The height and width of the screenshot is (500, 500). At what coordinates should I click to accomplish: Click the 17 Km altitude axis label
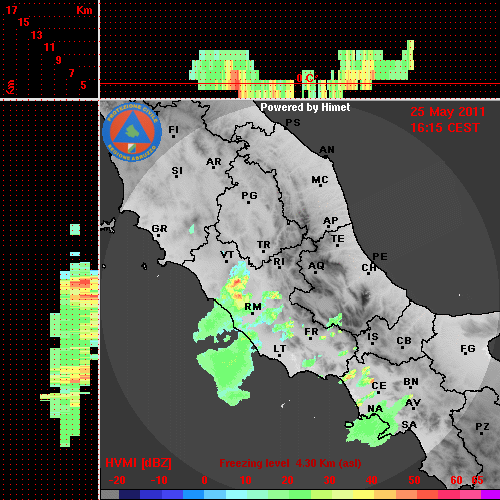12,10
